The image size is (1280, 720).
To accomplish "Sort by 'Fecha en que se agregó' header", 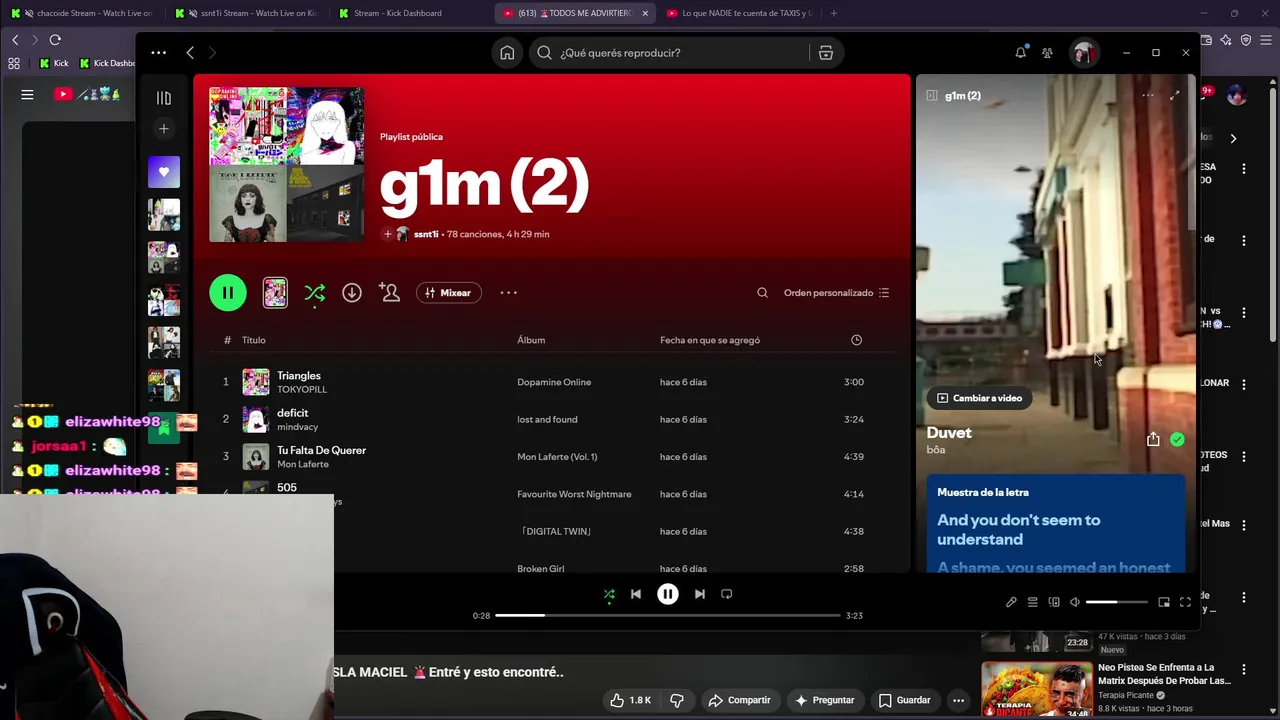I will tap(710, 340).
